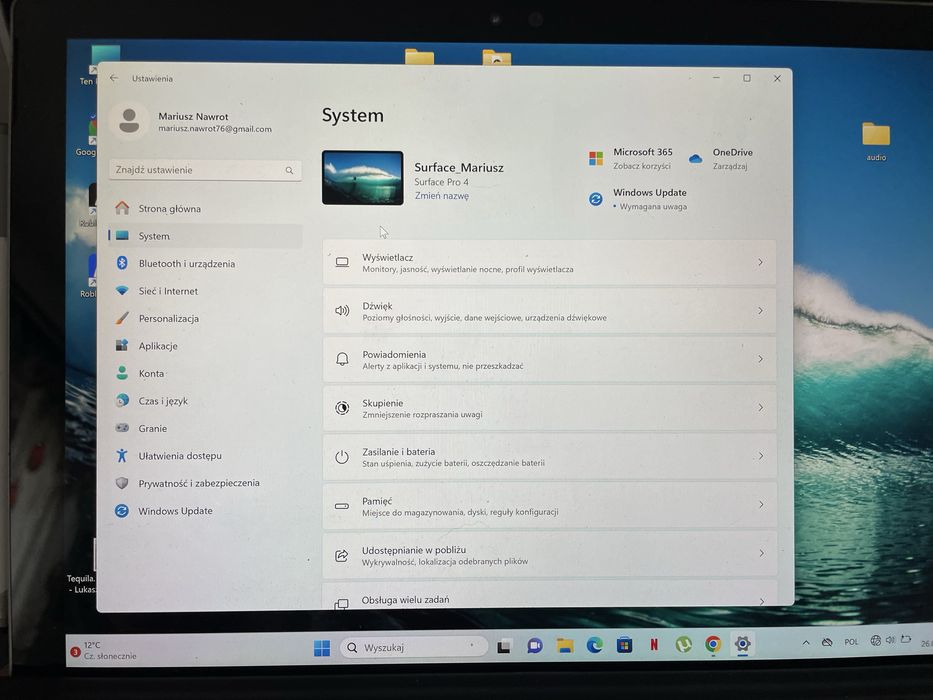Click the Wyszukaj taskbar search box
The image size is (933, 700).
414,647
